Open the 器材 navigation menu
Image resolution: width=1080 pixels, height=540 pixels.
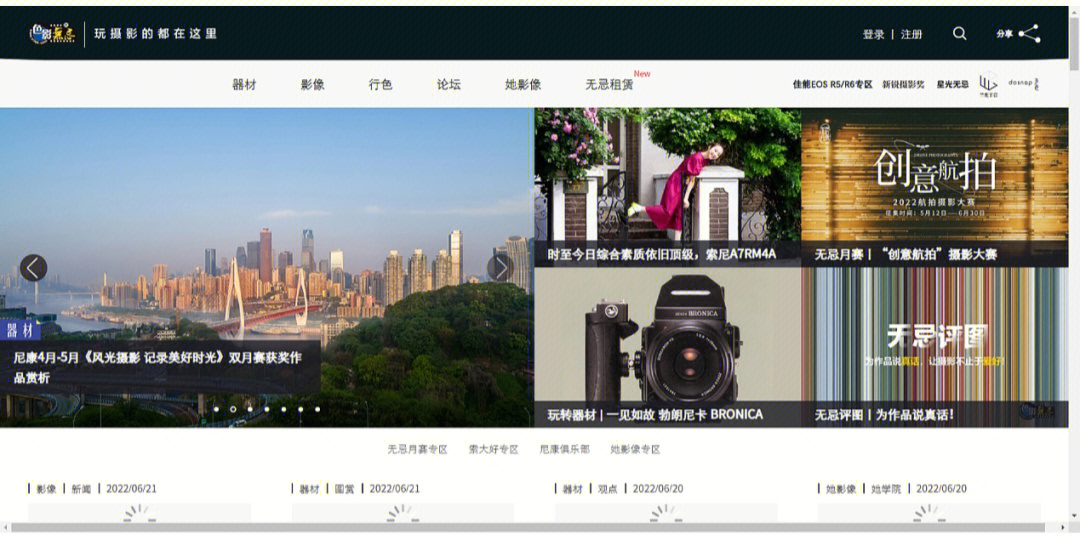244,85
